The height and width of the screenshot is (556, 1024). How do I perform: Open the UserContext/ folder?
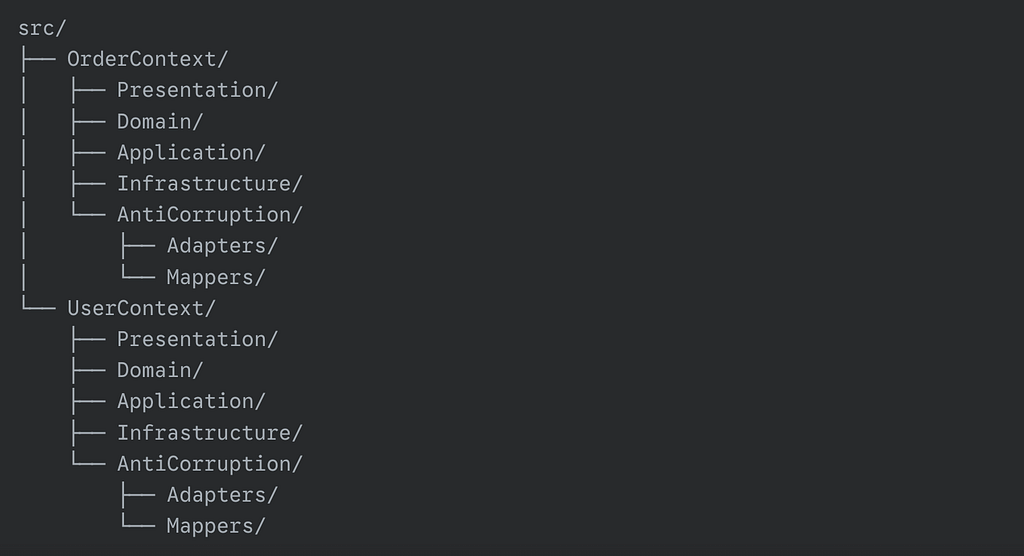141,308
